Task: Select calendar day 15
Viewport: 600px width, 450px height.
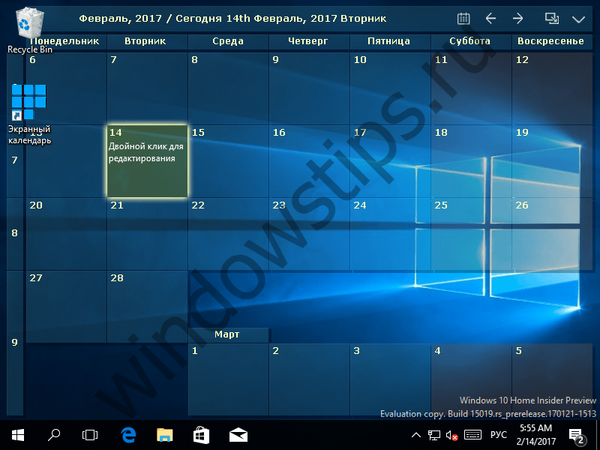Action: (228, 161)
